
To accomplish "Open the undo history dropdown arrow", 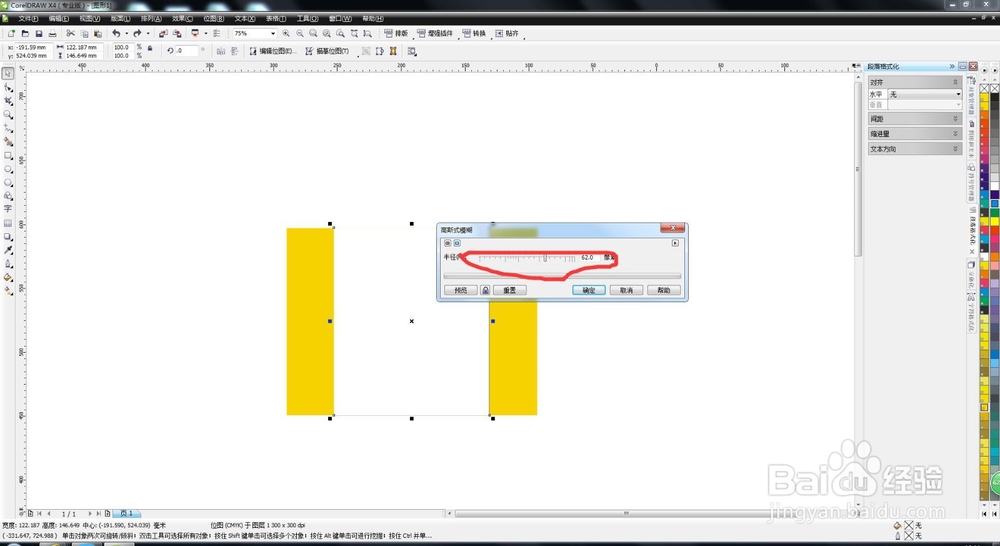I will pos(126,33).
